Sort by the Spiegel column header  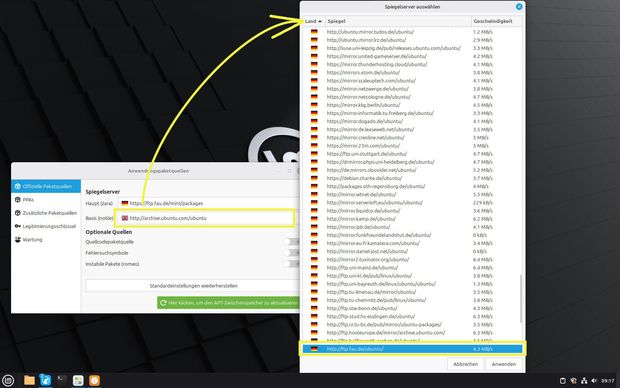(398, 21)
